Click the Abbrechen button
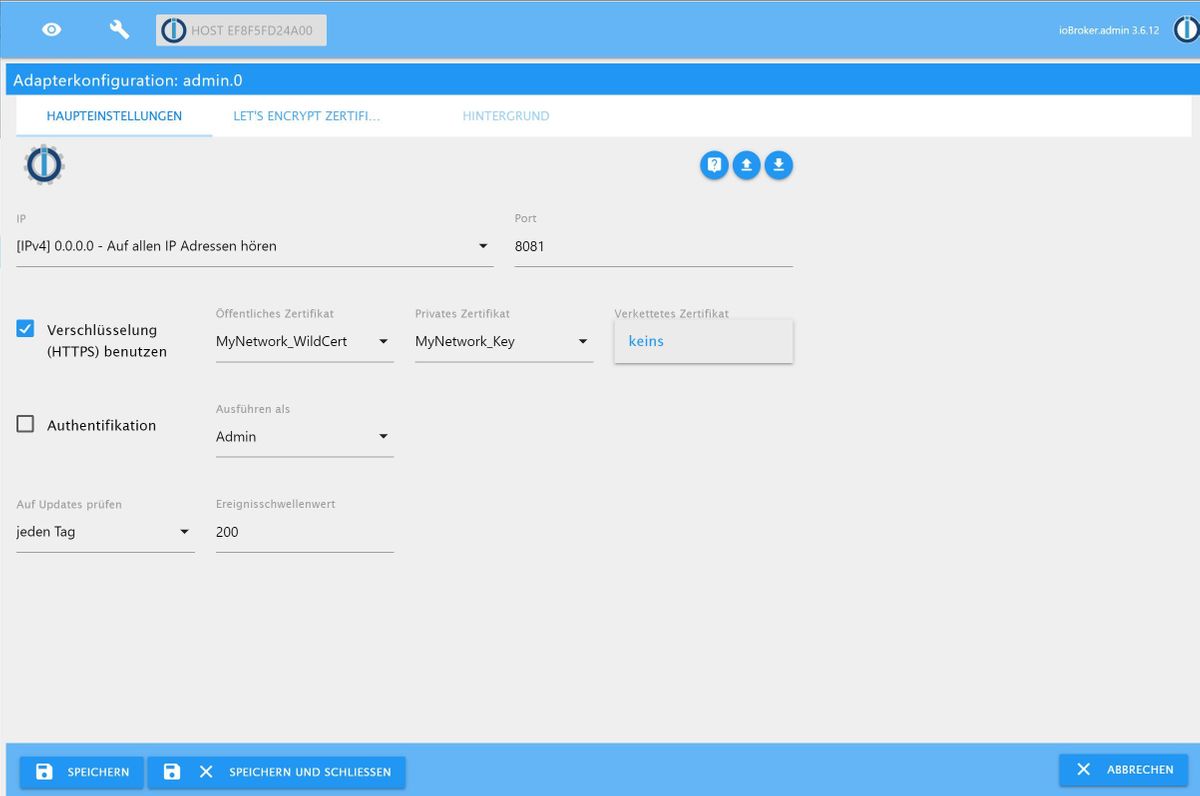This screenshot has height=796, width=1200. tap(1124, 770)
